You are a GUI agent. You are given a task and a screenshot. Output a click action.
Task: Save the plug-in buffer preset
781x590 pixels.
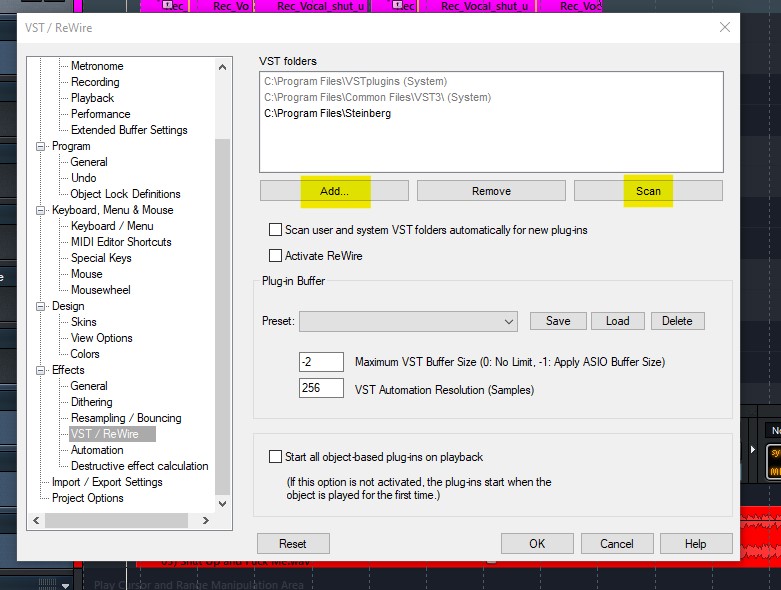(x=558, y=321)
